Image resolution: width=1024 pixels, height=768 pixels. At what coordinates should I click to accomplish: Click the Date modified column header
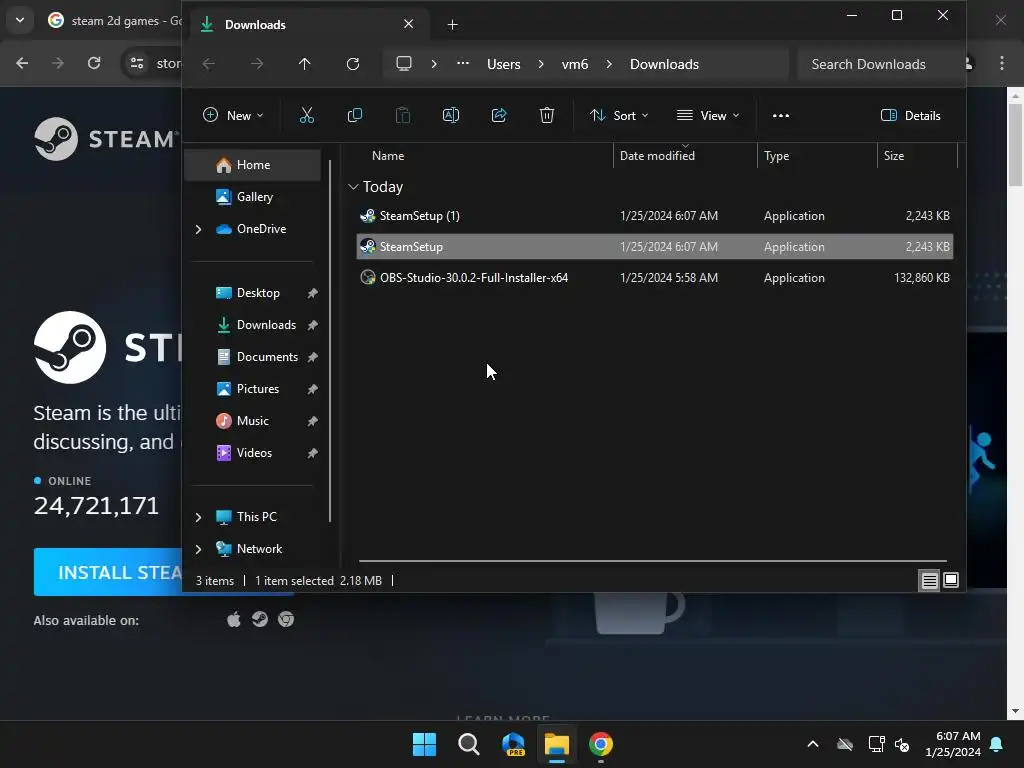click(x=657, y=155)
